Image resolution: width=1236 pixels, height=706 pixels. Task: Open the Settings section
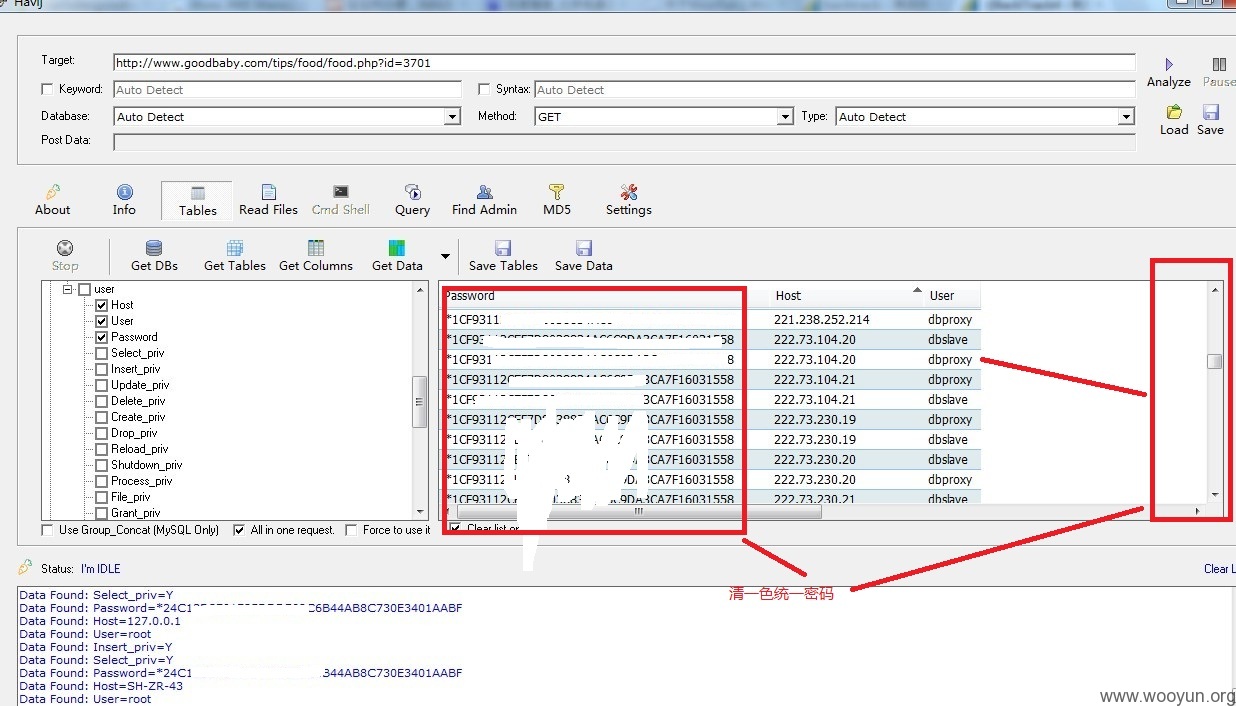(x=628, y=200)
